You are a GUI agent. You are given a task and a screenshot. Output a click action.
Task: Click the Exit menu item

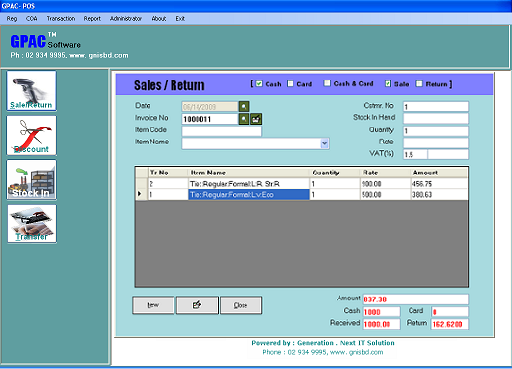180,19
